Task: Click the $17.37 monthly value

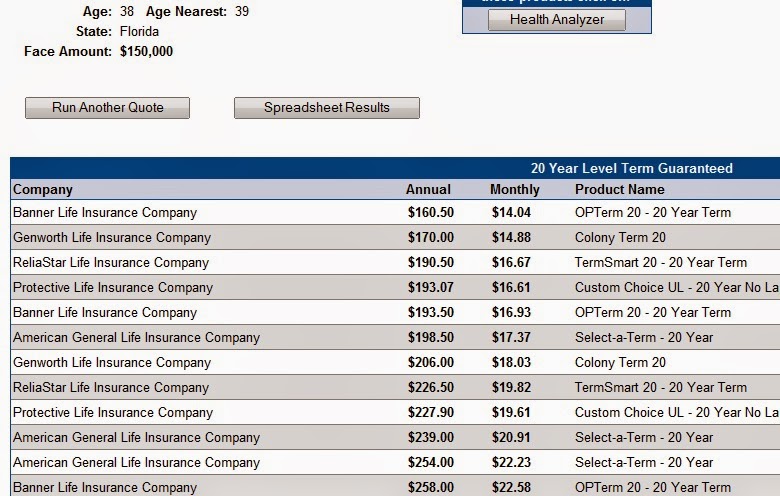Action: pos(511,337)
